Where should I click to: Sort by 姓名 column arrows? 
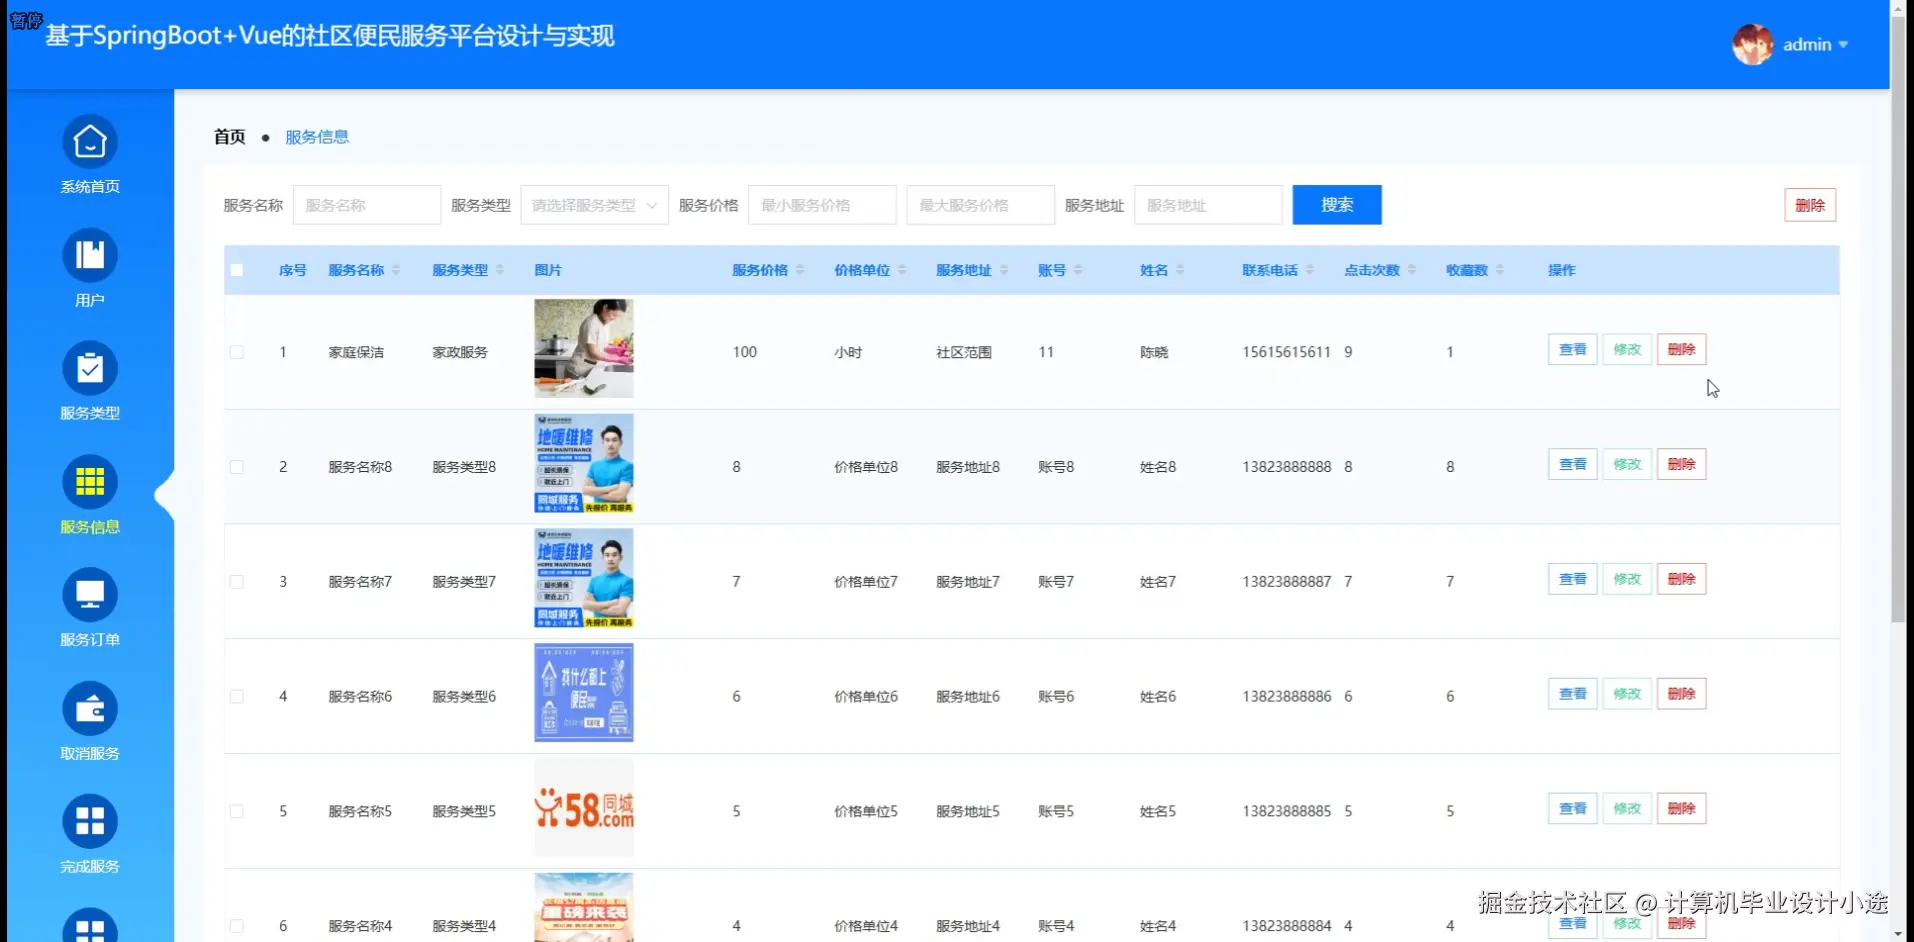click(1180, 270)
